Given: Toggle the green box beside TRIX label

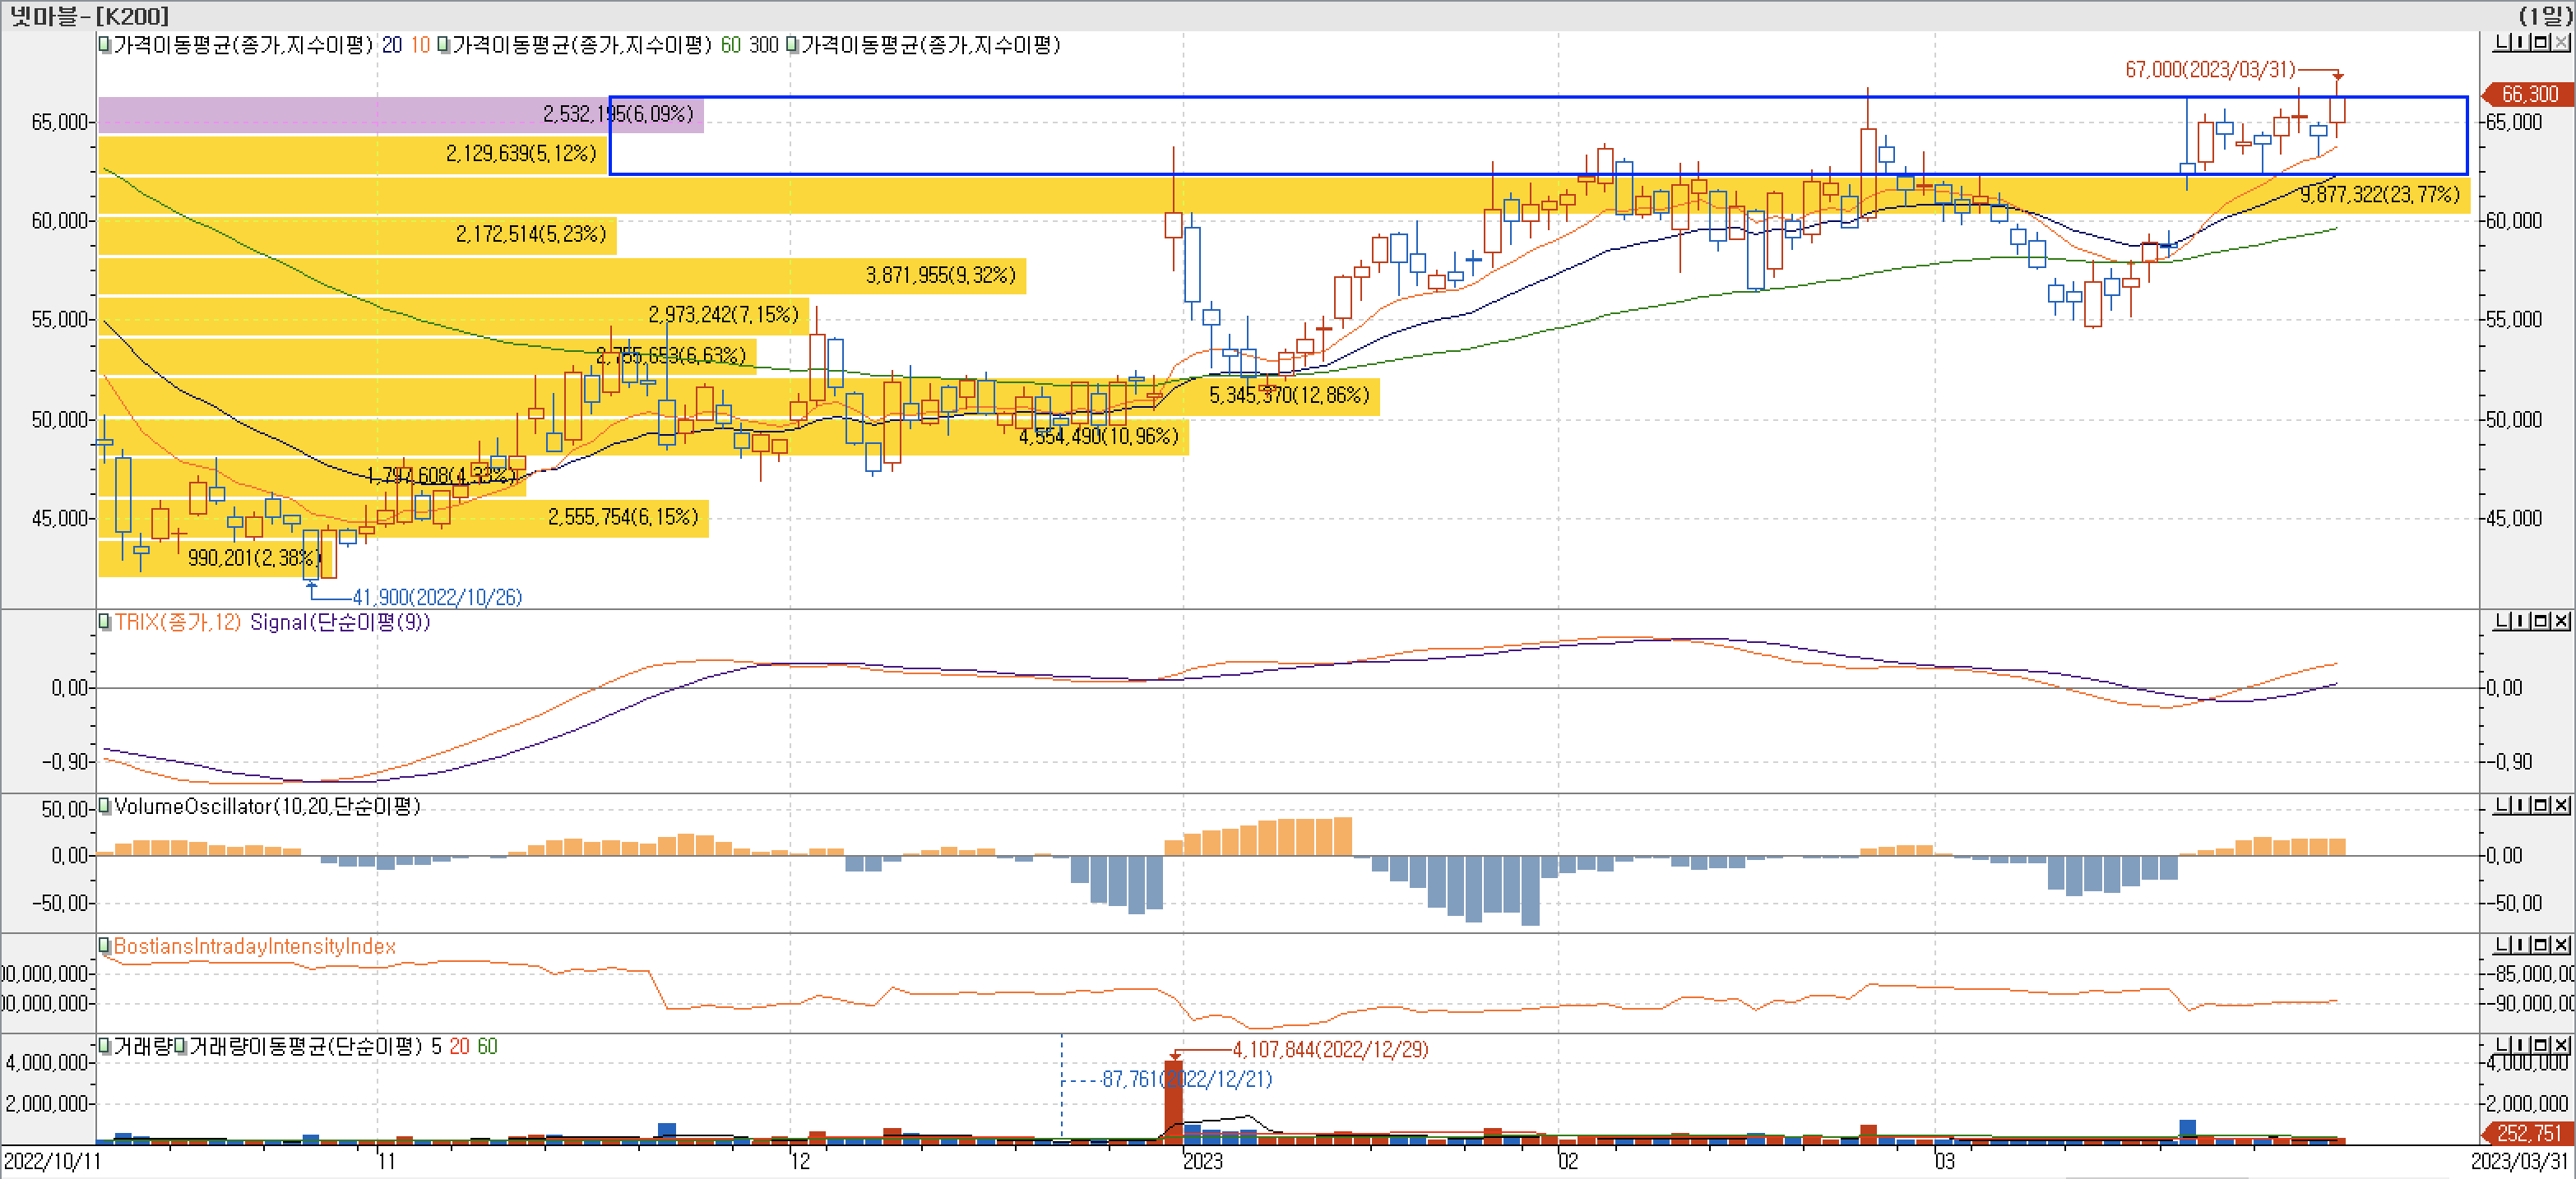Looking at the screenshot, I should [x=104, y=621].
